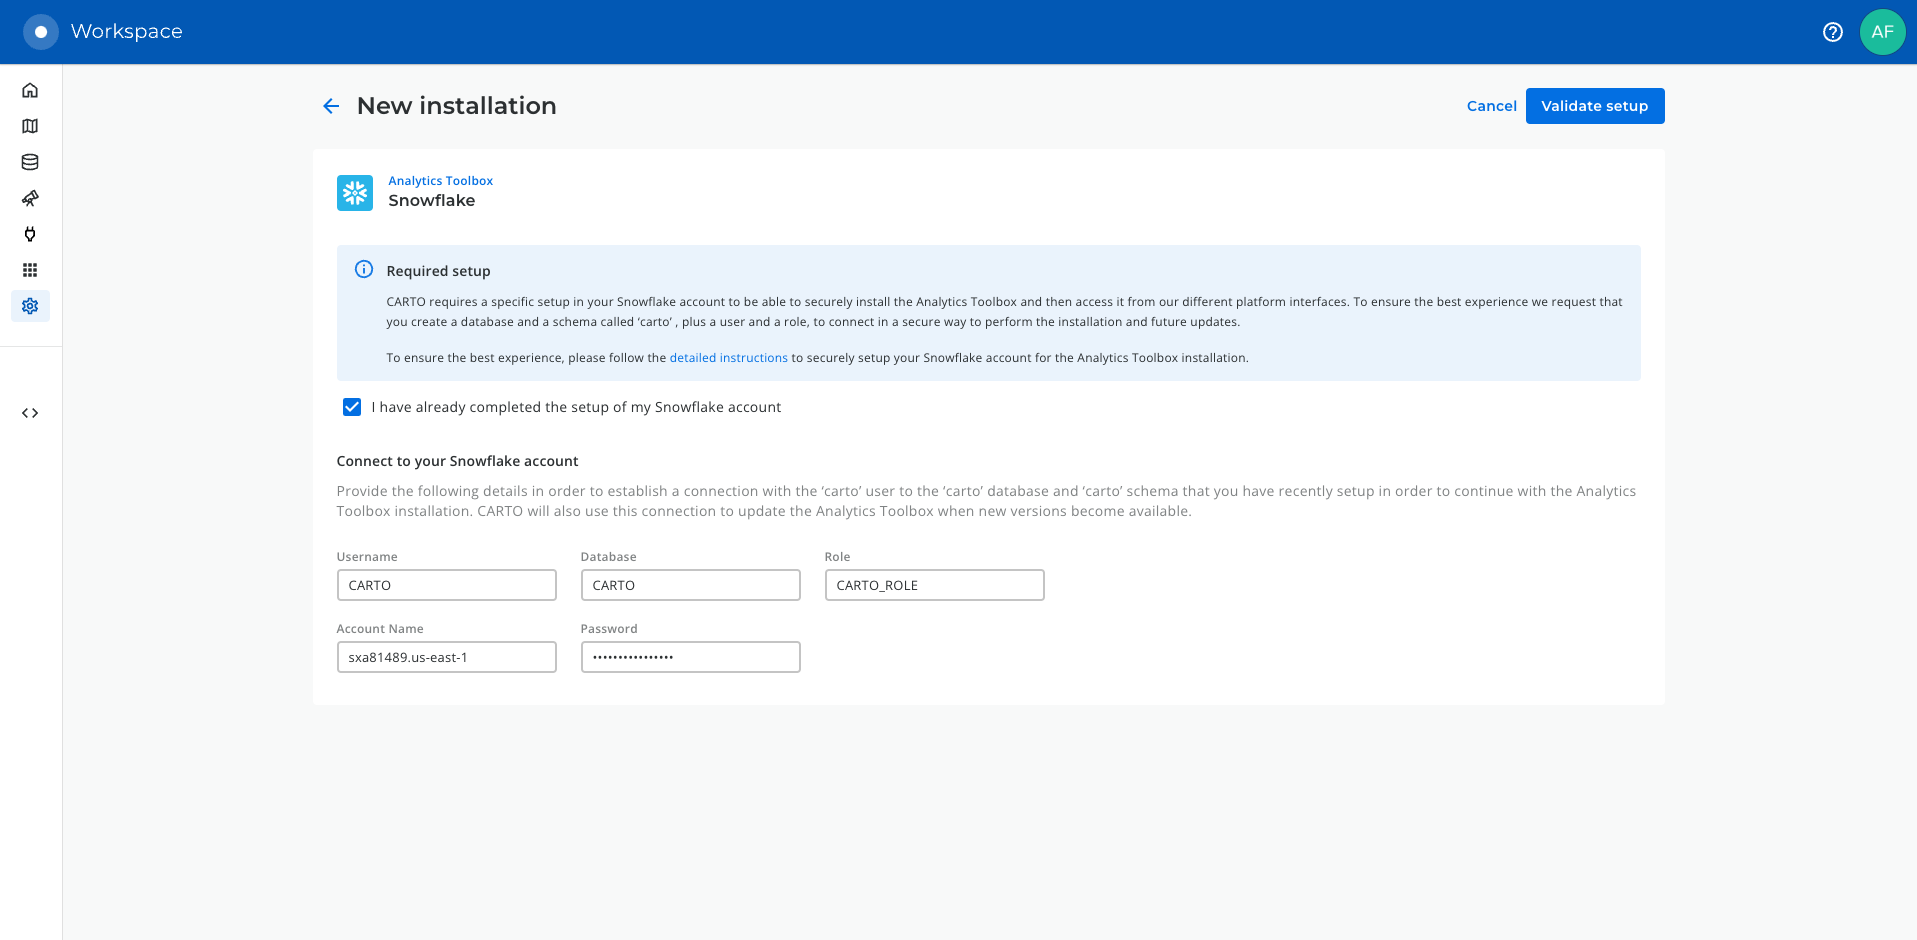The width and height of the screenshot is (1917, 940).
Task: Open the detailed instructions link
Action: pos(728,358)
